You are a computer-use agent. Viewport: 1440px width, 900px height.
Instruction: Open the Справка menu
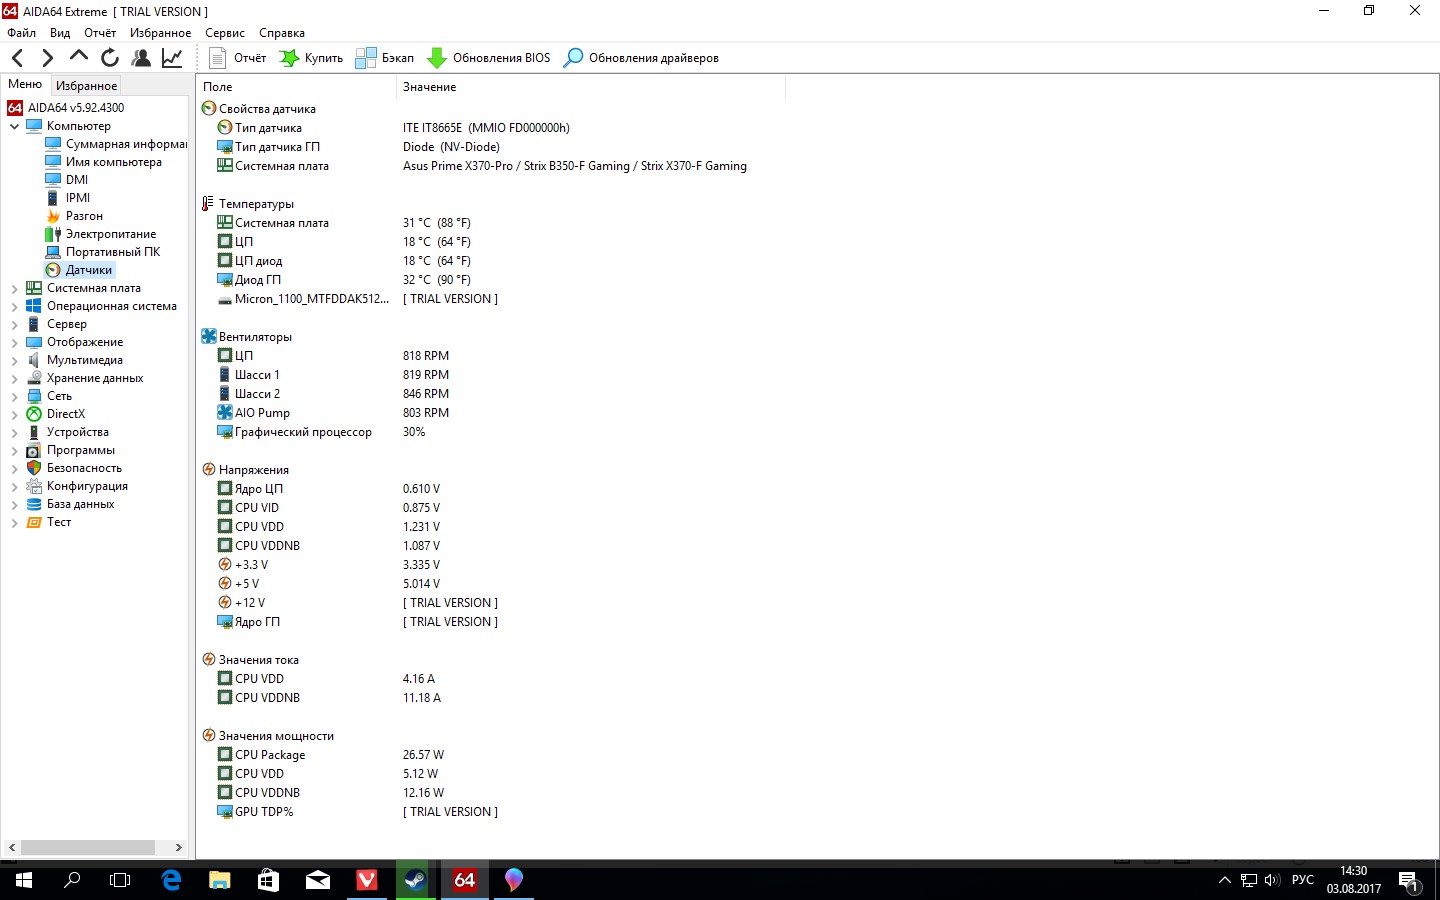(282, 33)
